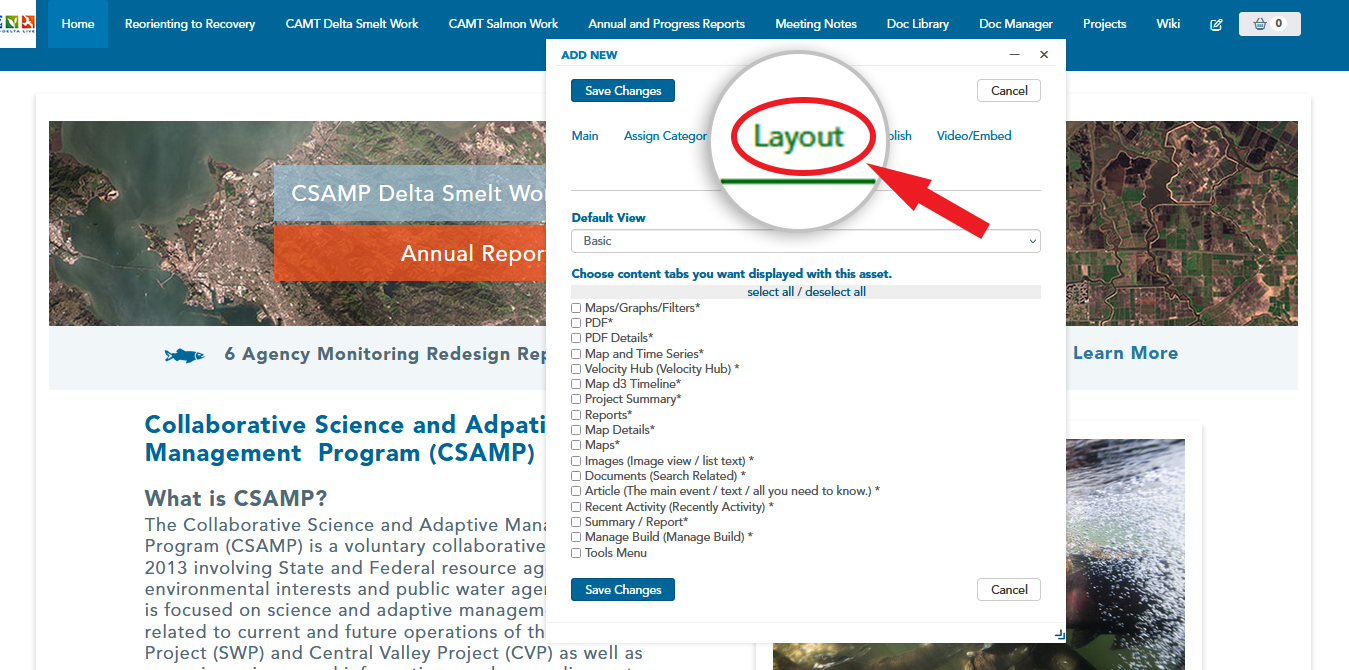Click the blue fish icon beside 6 Agency Monitoring

point(184,355)
